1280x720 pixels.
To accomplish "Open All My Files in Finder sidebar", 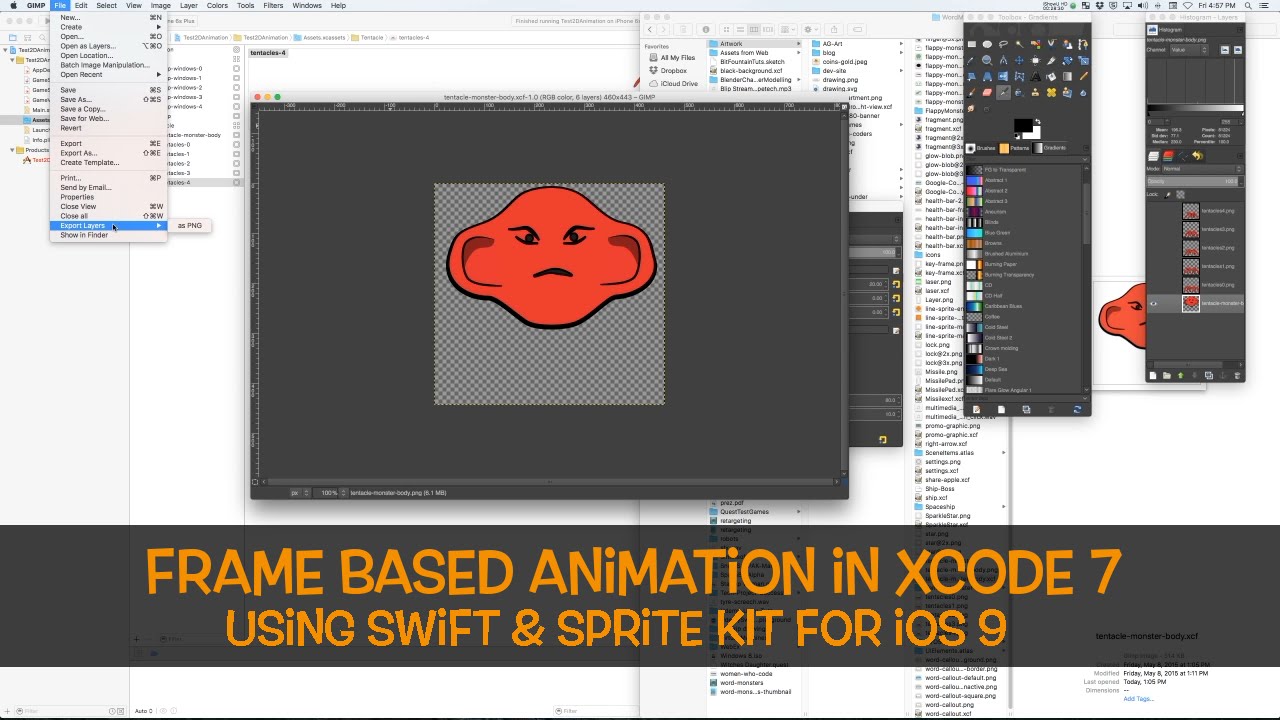I will (x=677, y=58).
